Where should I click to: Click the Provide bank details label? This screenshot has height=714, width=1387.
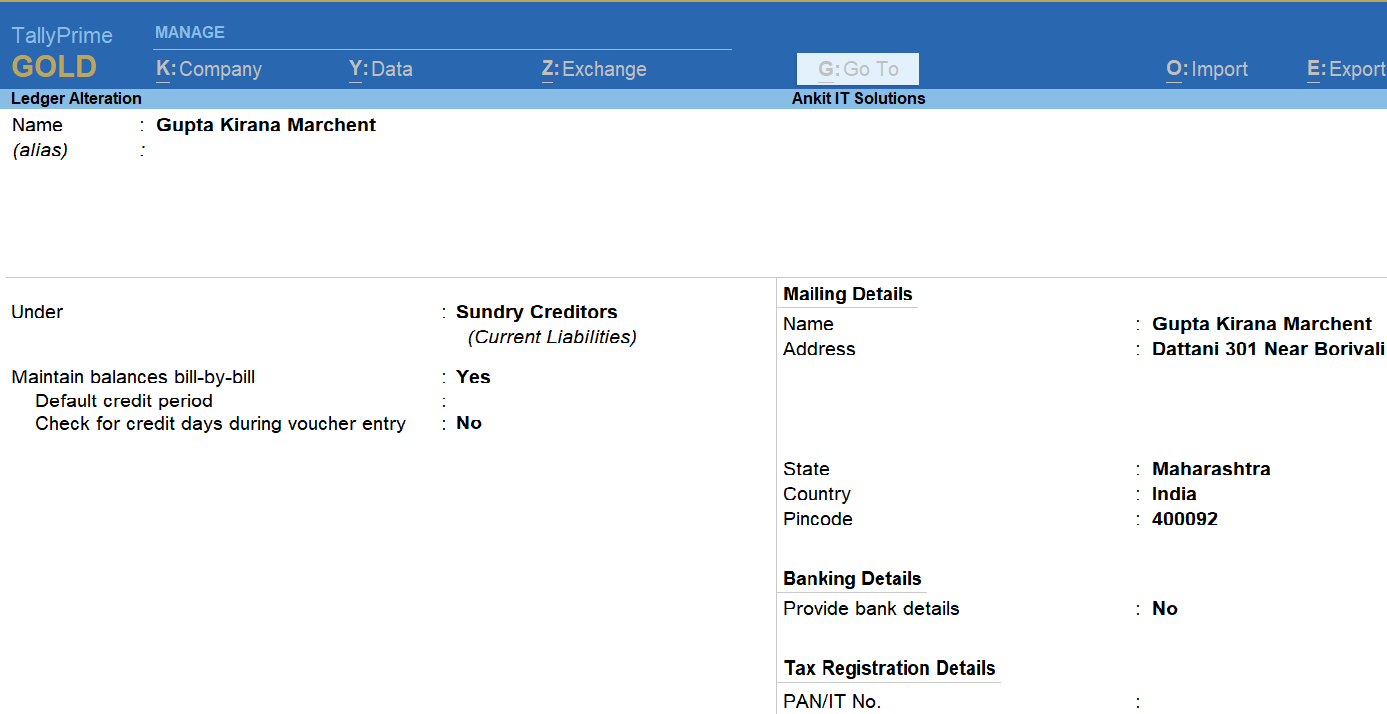pos(871,609)
